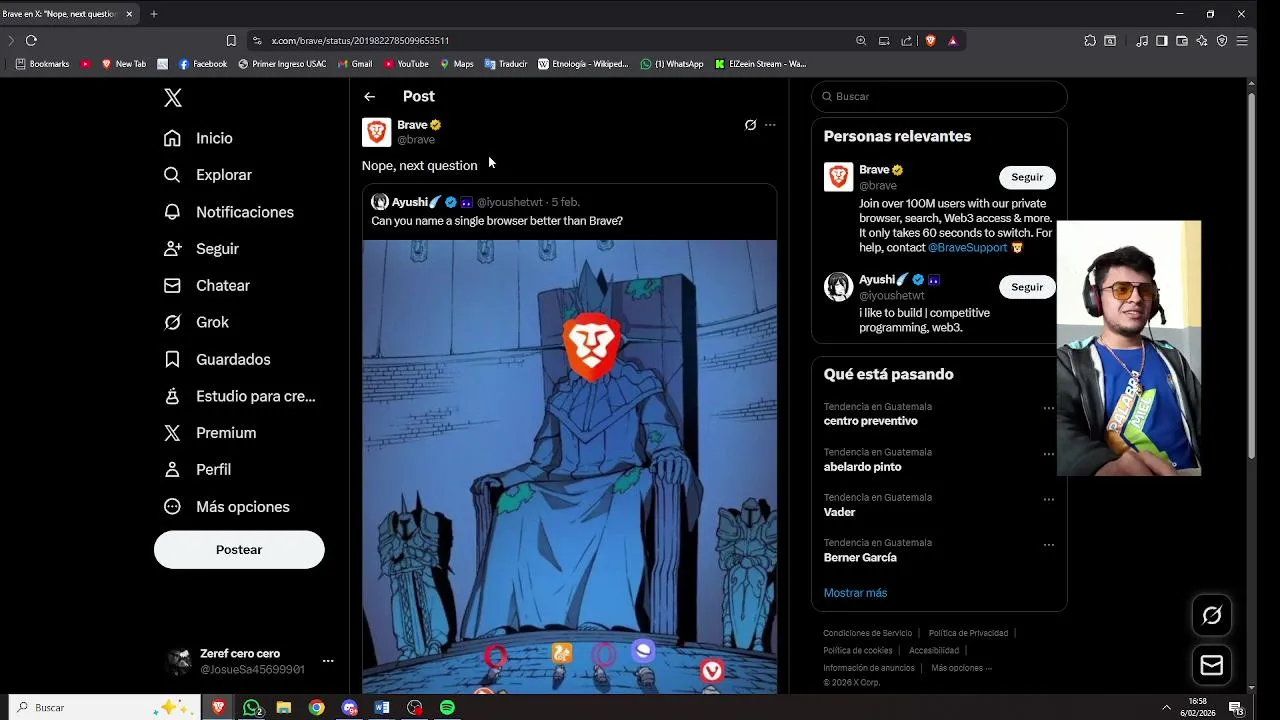Reload the page in the browser
This screenshot has height=720, width=1280.
tap(31, 41)
